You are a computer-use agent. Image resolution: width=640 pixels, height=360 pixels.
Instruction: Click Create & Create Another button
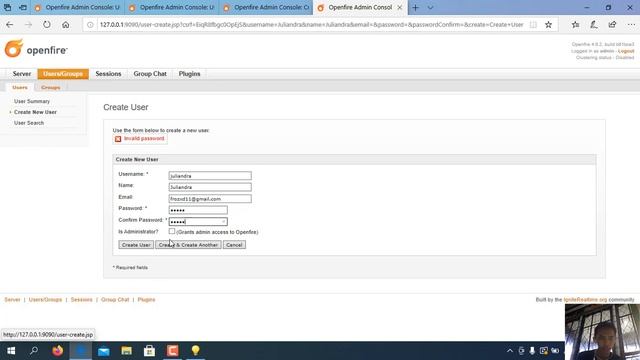coord(188,245)
